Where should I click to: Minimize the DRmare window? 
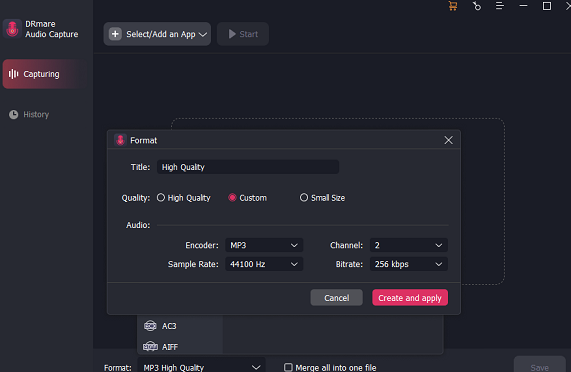click(x=523, y=6)
